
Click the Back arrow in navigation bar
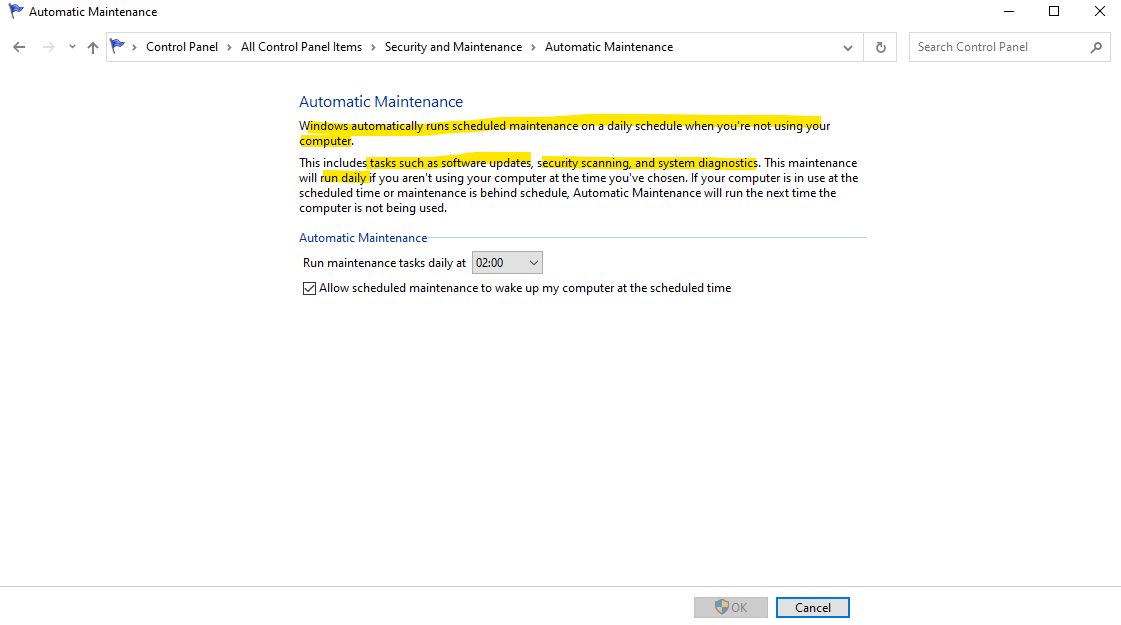click(x=19, y=47)
